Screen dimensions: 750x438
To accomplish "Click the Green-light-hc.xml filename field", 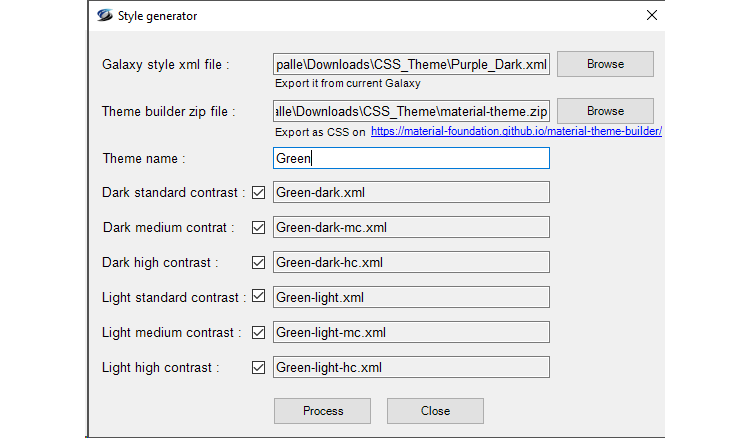I will click(x=411, y=367).
